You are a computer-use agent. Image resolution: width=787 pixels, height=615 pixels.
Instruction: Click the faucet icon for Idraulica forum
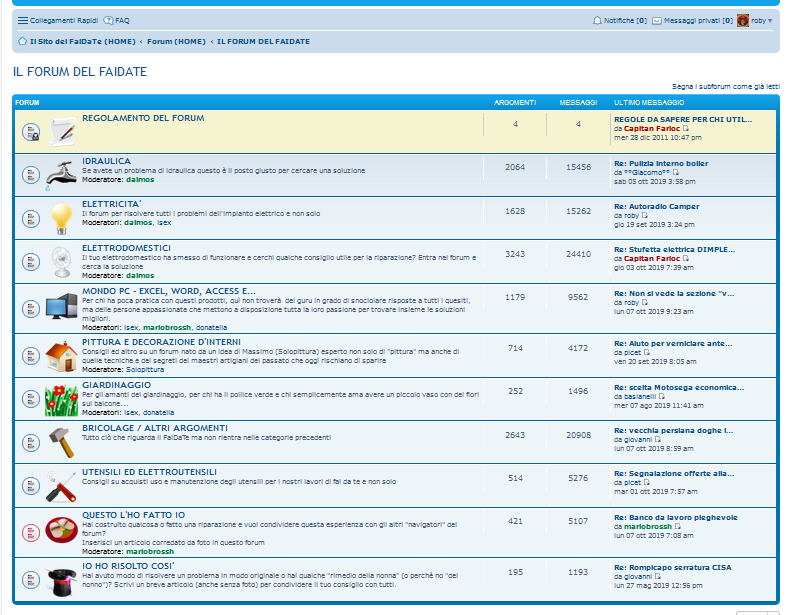62,174
